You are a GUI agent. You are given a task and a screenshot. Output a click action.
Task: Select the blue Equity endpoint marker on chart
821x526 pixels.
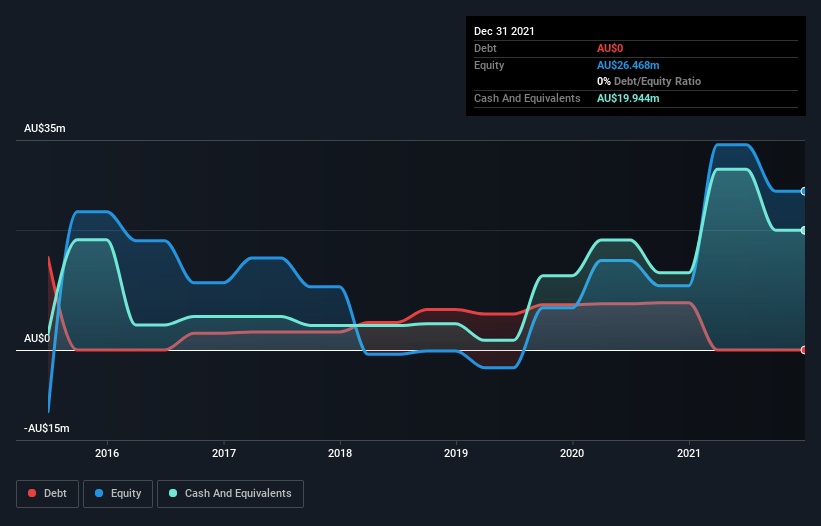point(804,192)
